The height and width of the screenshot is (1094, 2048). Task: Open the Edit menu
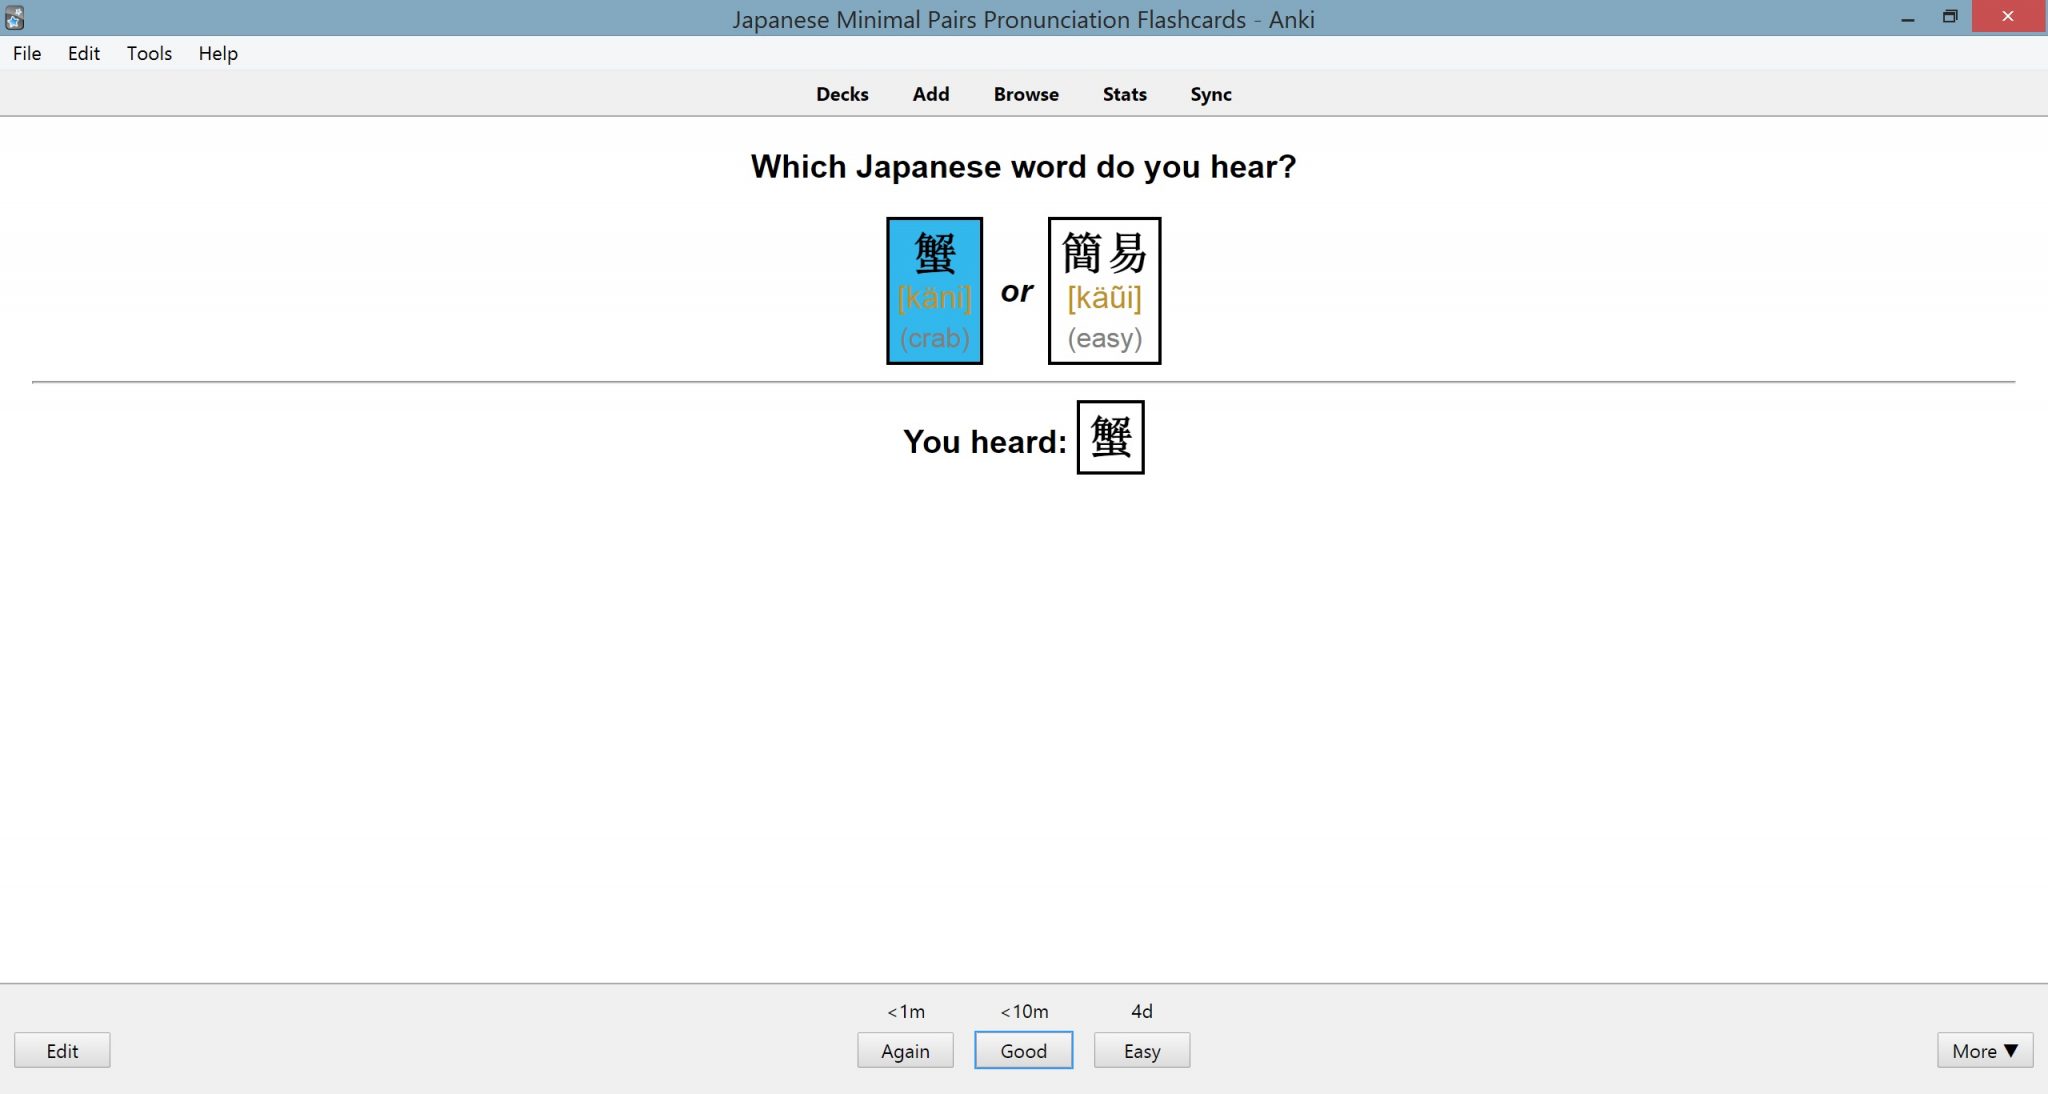[84, 53]
